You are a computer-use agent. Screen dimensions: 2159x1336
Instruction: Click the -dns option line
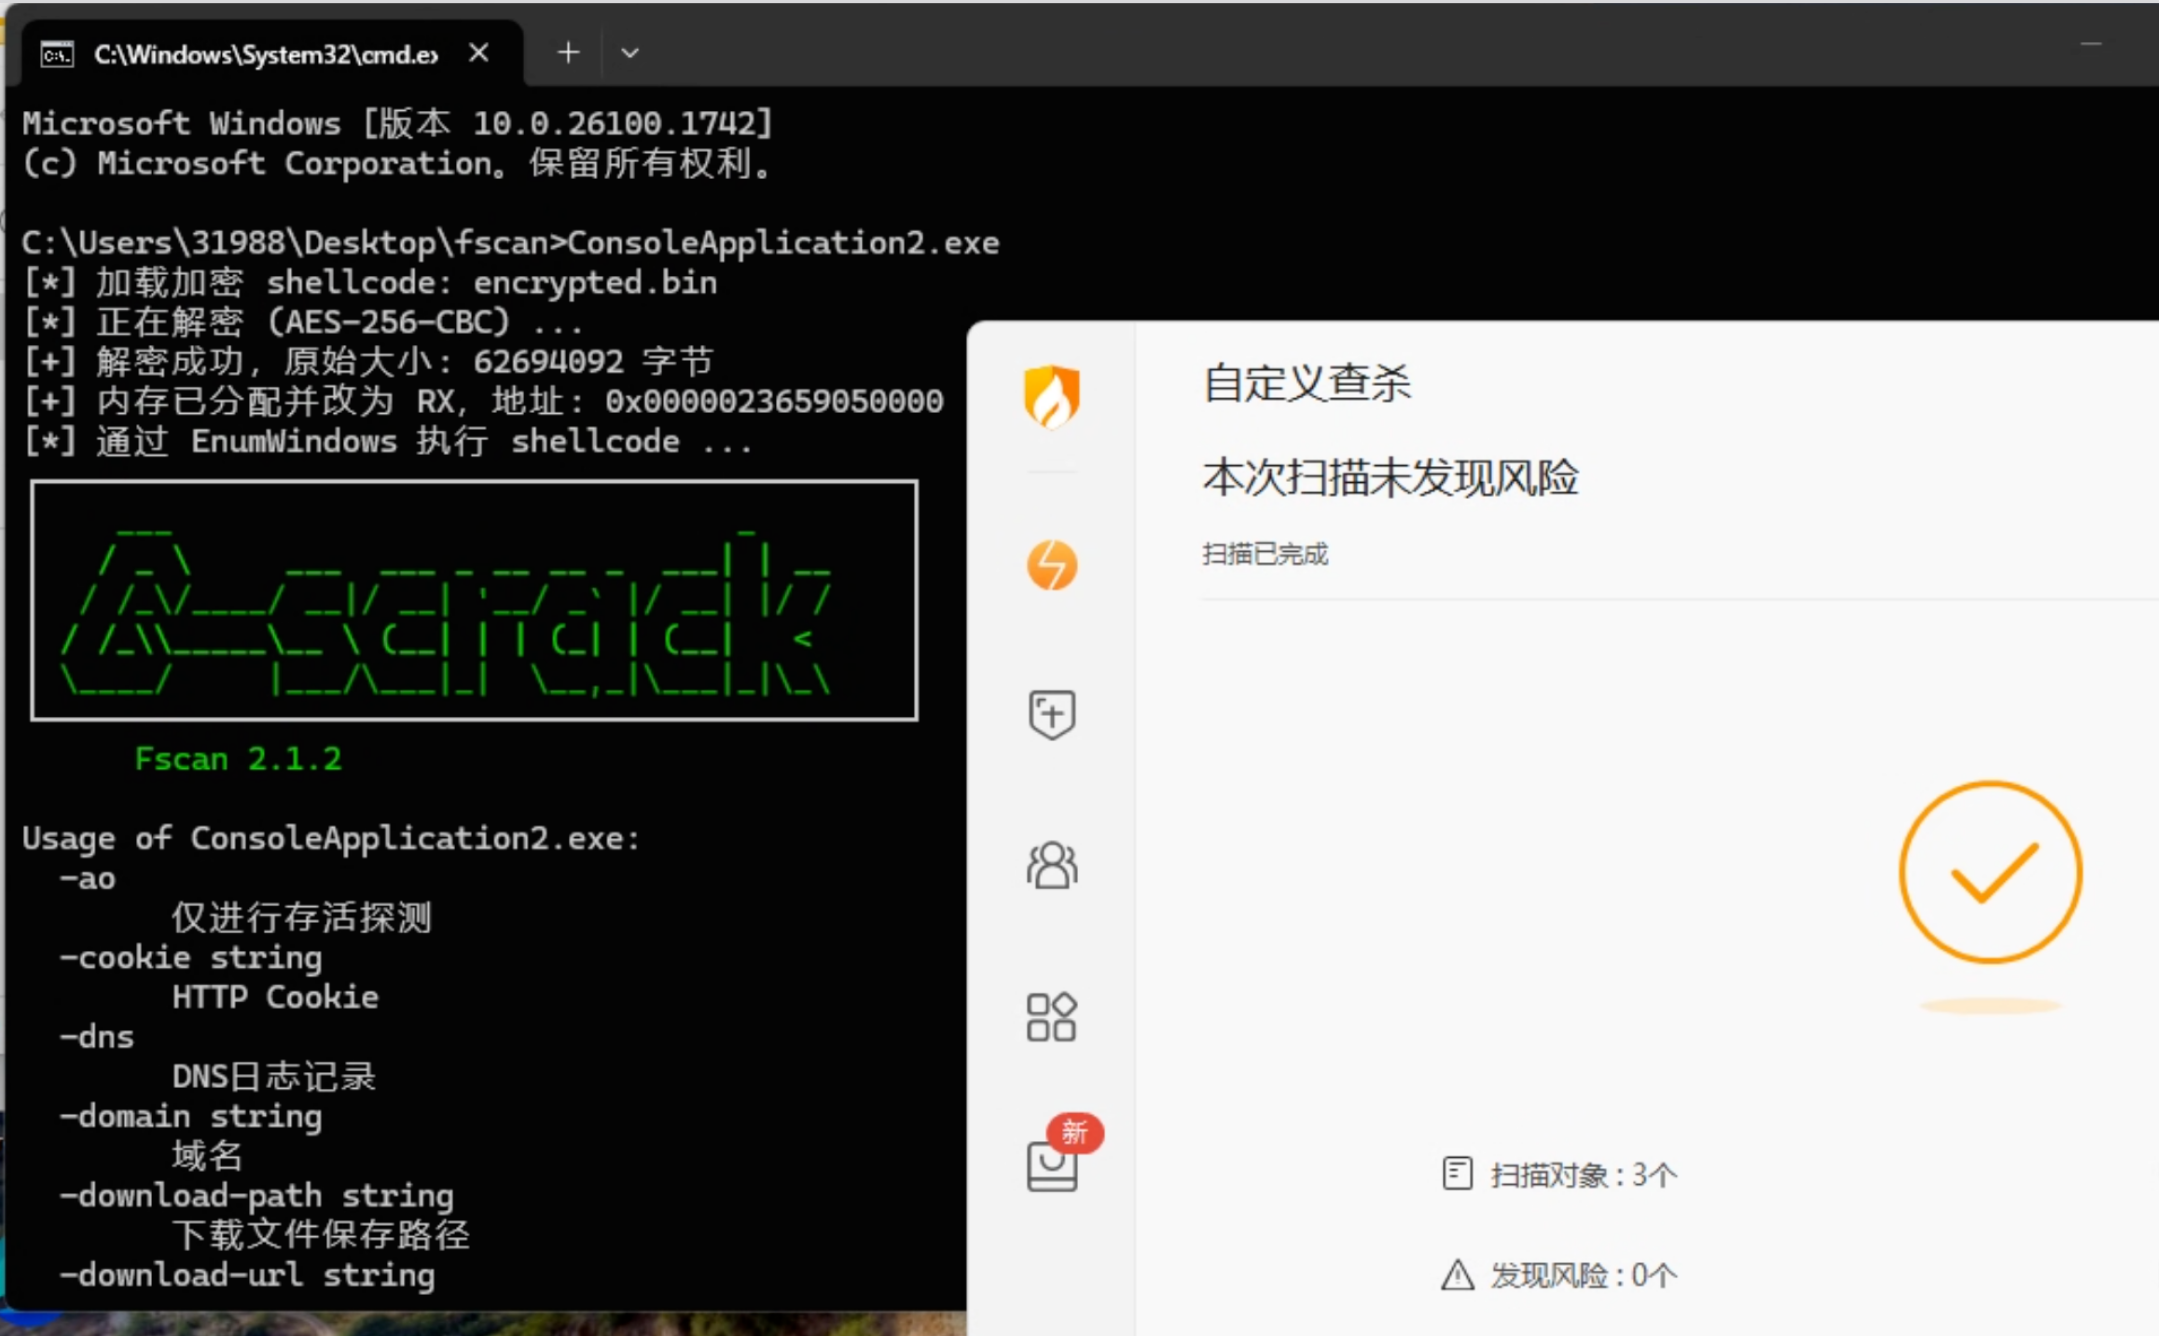point(96,1037)
